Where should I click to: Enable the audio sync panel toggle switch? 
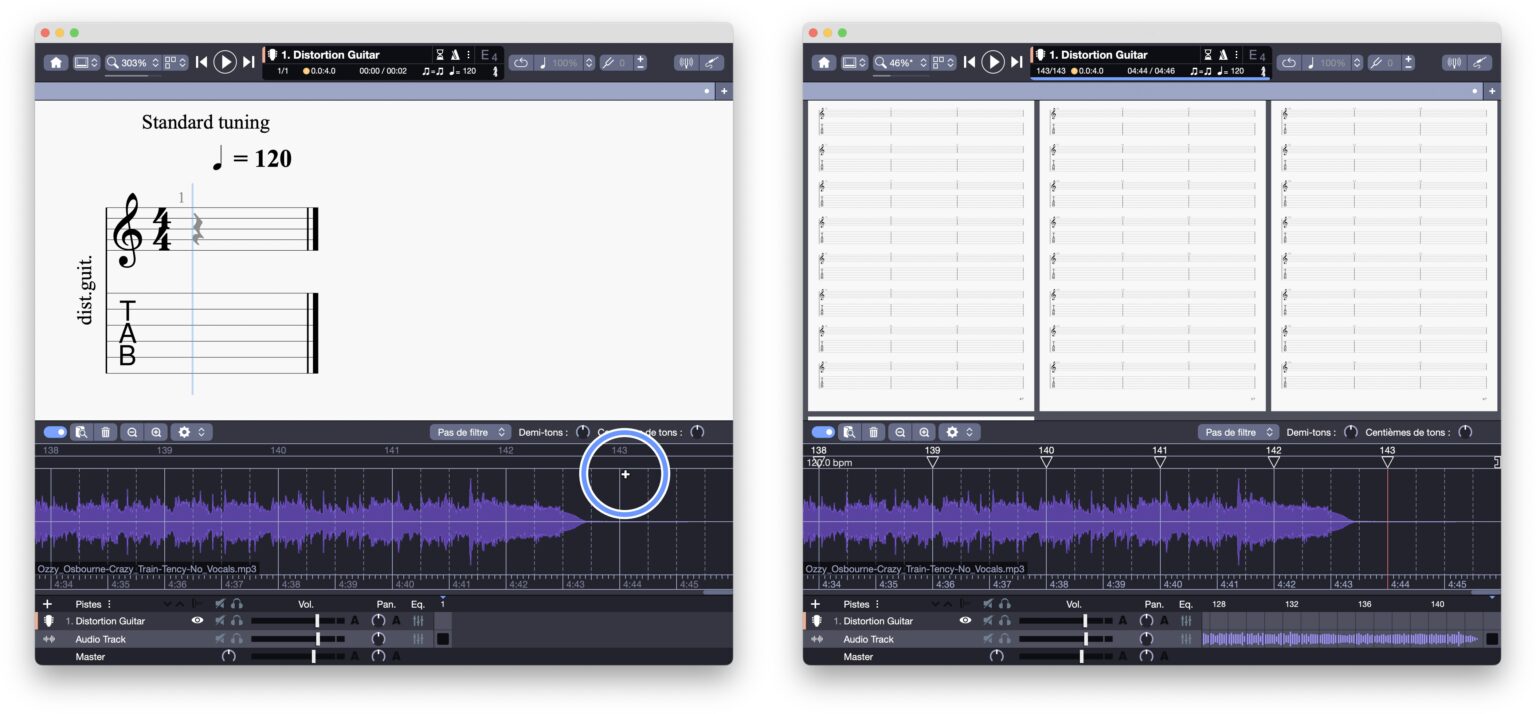[x=58, y=431]
